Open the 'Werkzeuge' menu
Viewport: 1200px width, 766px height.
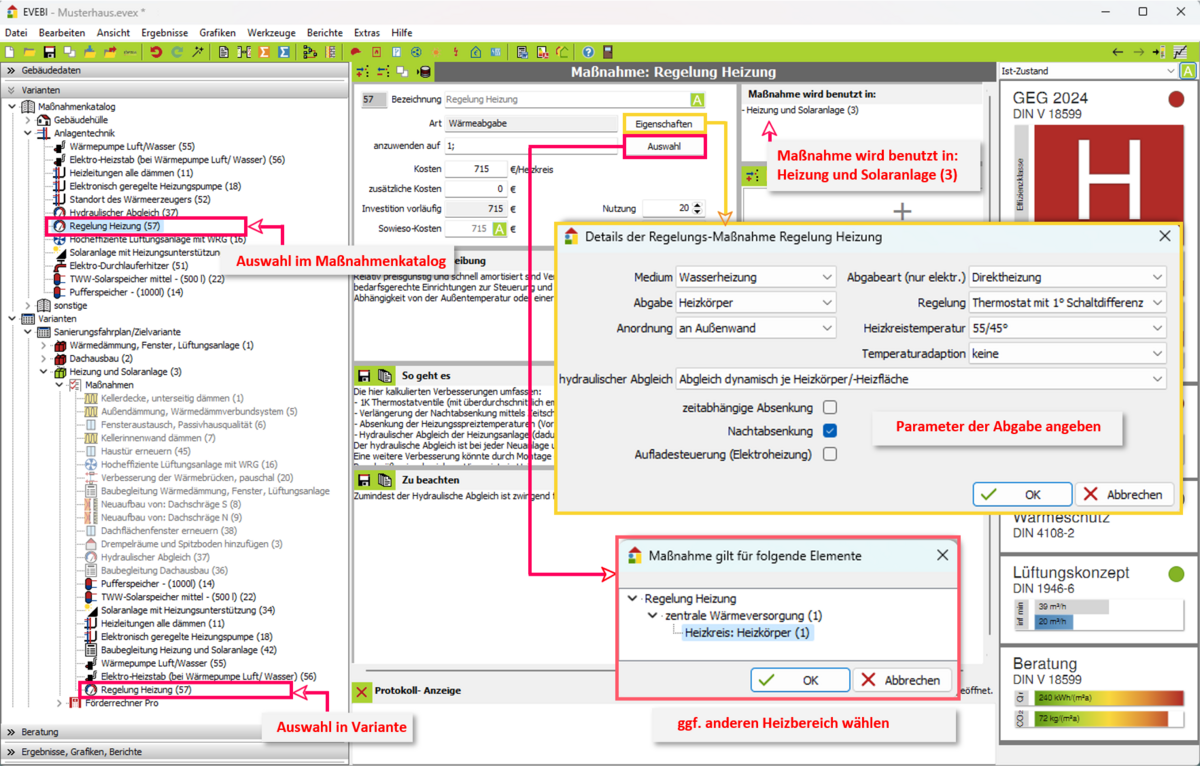point(271,33)
